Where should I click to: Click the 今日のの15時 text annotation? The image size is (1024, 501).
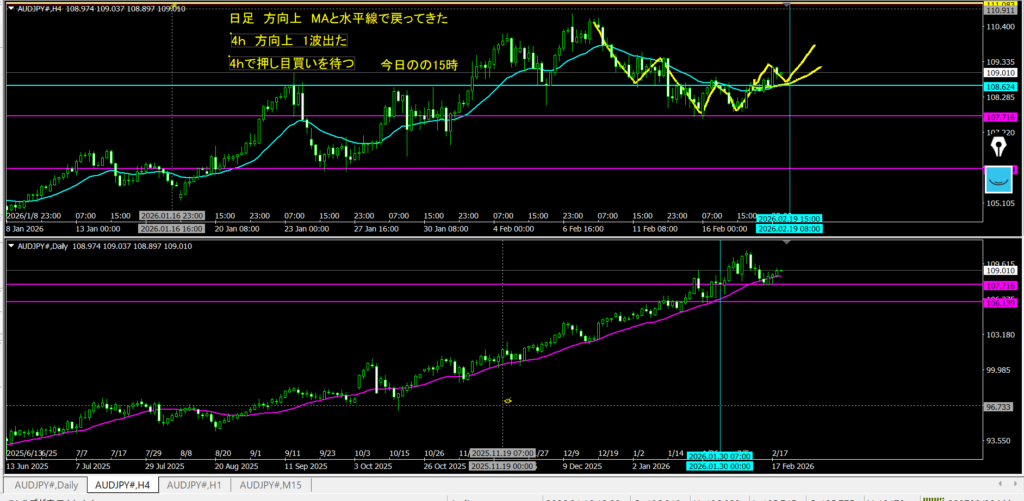pos(418,65)
